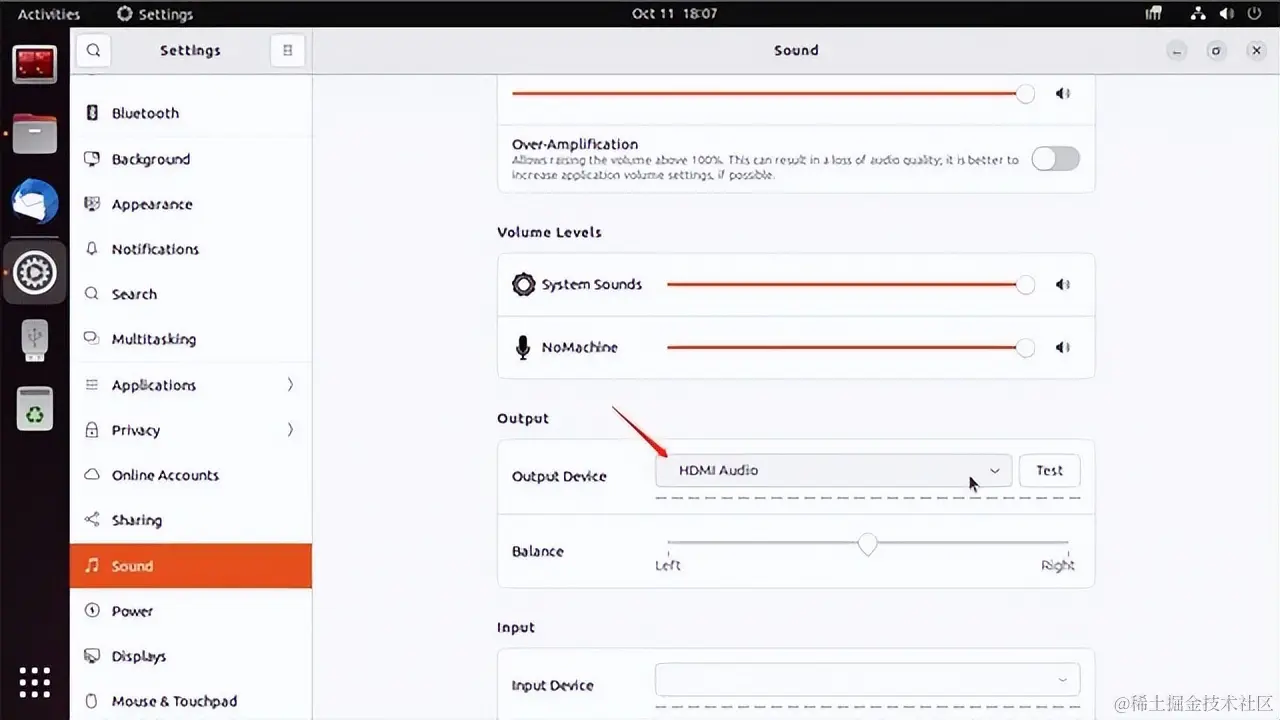
Task: Click the Multitasking icon in sidebar
Action: (92, 339)
